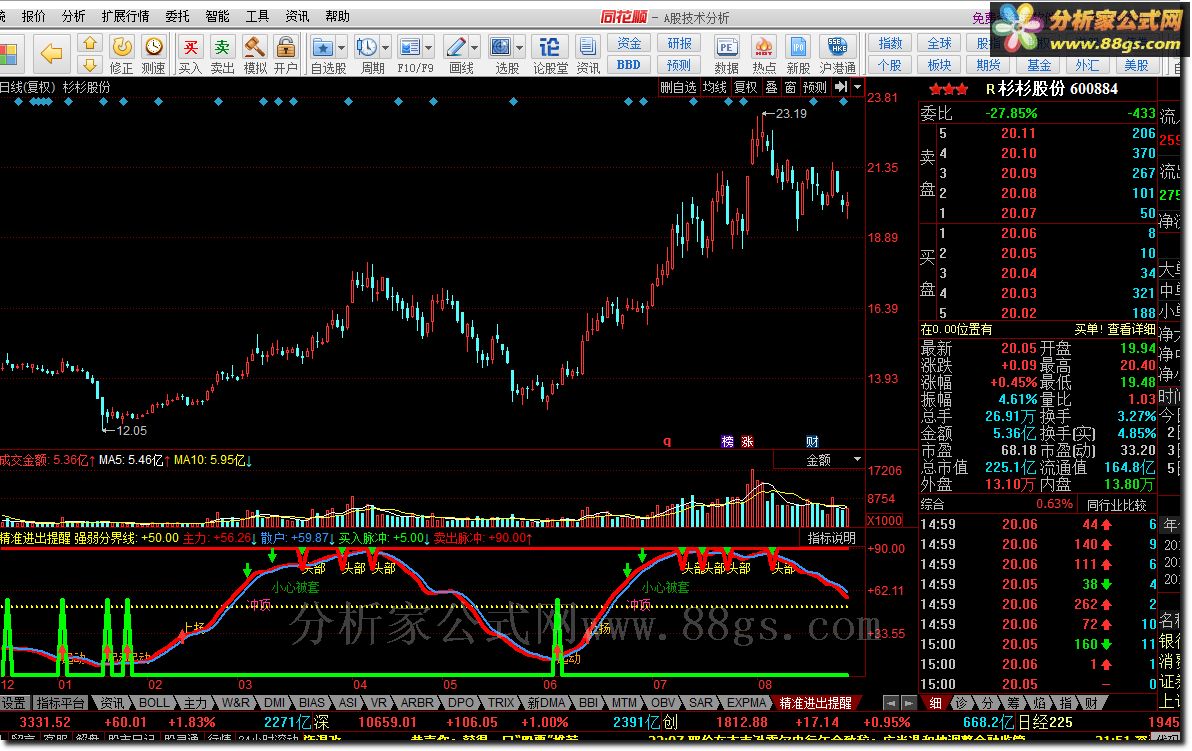1192x751 pixels.
Task: Select the EXPMA indicator tab
Action: pyautogui.click(x=746, y=703)
